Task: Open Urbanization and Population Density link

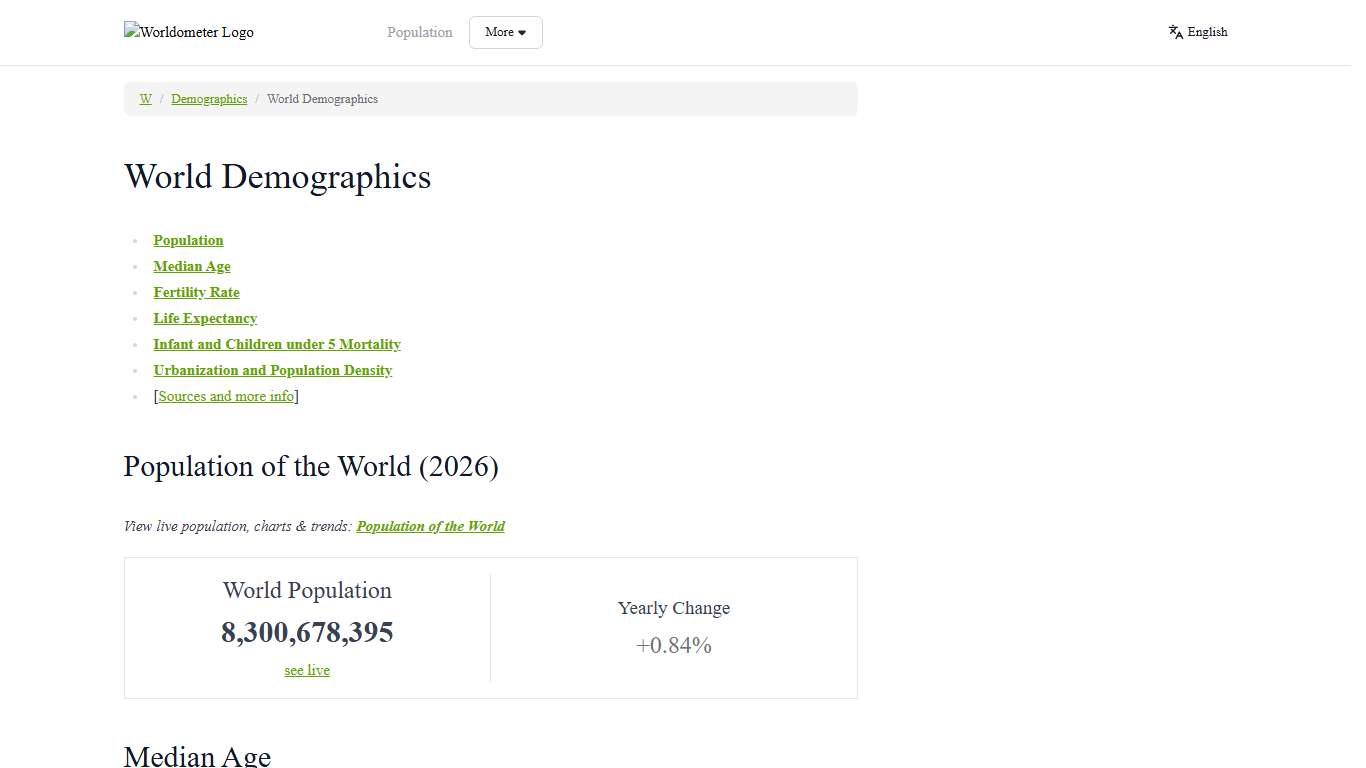Action: (x=272, y=370)
